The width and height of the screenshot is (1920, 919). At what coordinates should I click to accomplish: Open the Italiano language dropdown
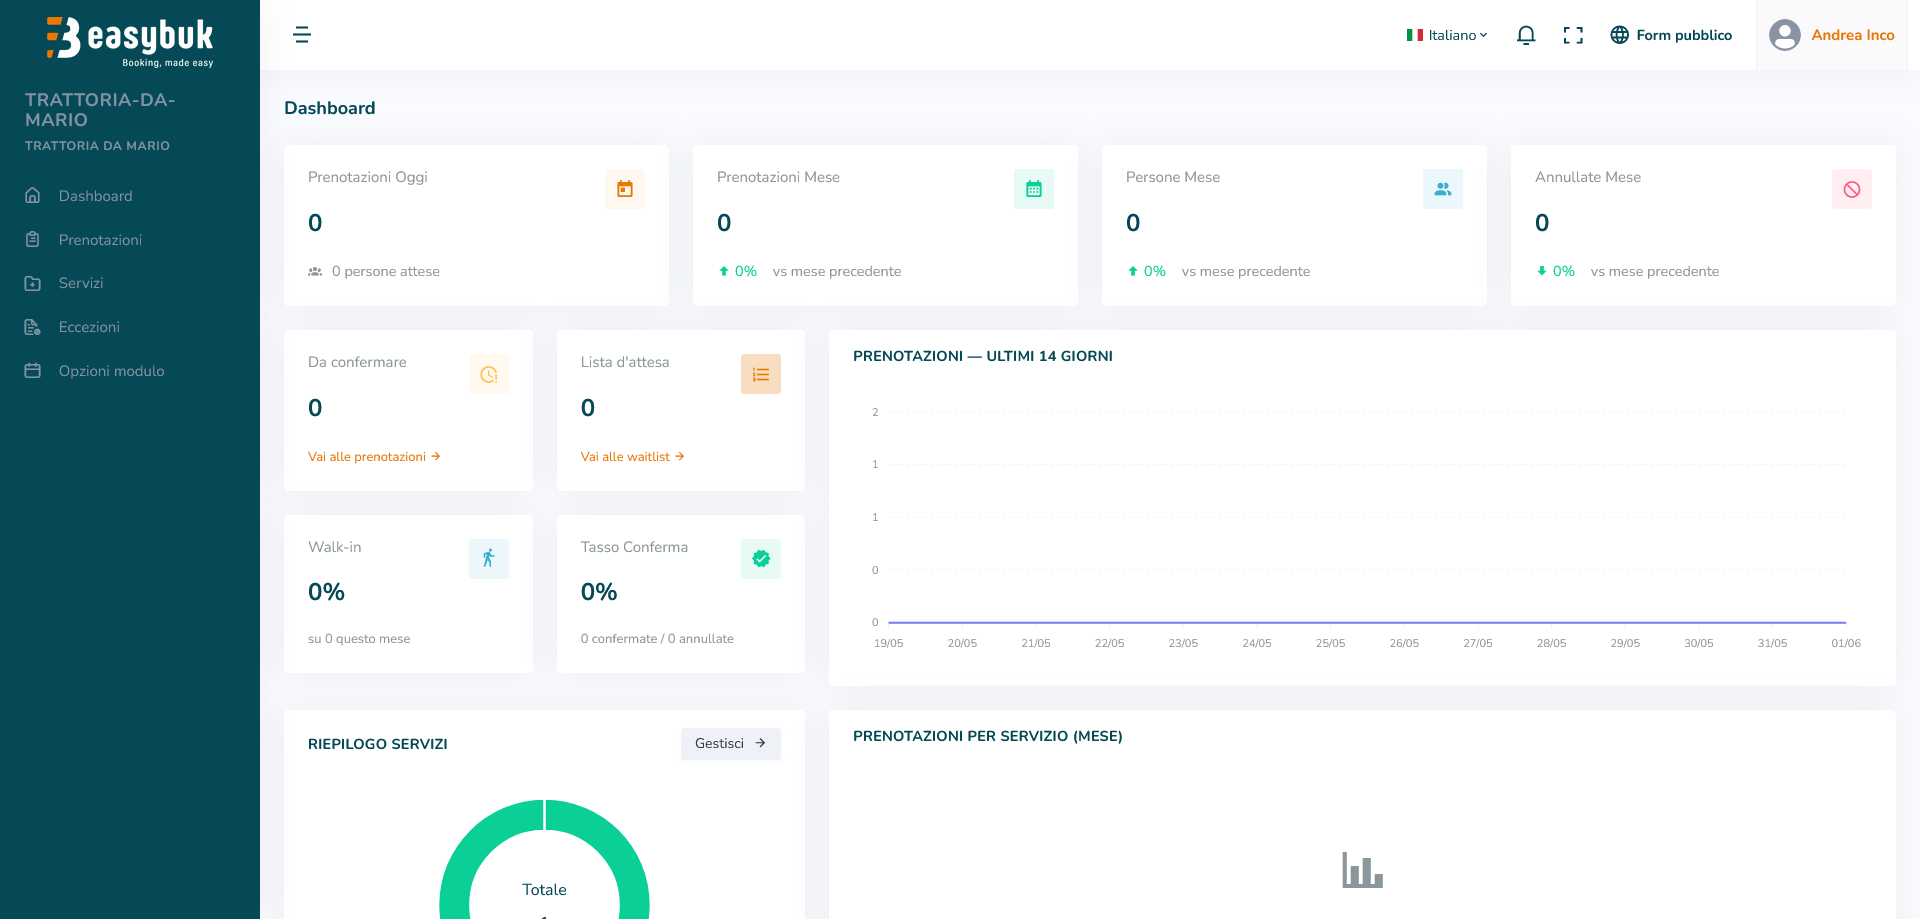coord(1447,35)
